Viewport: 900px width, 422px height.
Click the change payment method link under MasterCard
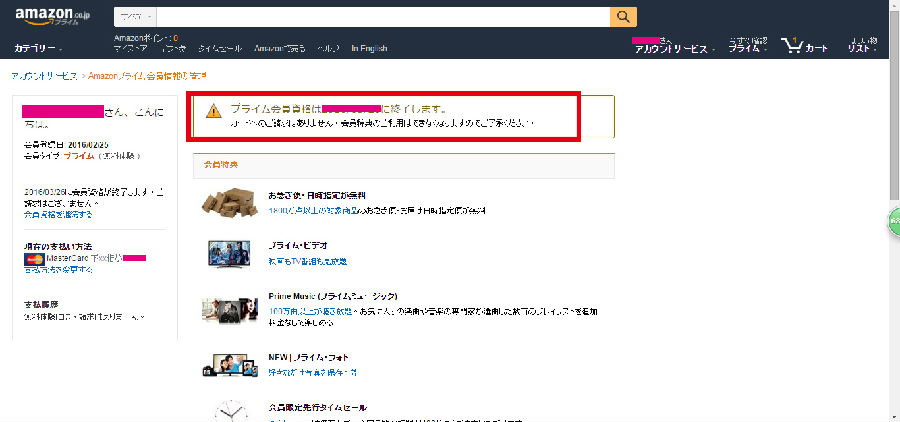click(58, 269)
